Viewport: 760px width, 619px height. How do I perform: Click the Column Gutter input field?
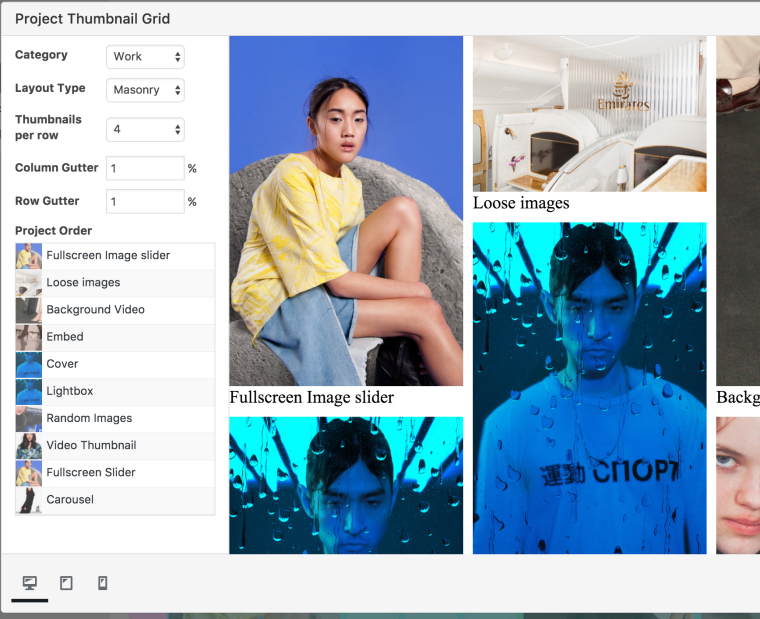(145, 168)
